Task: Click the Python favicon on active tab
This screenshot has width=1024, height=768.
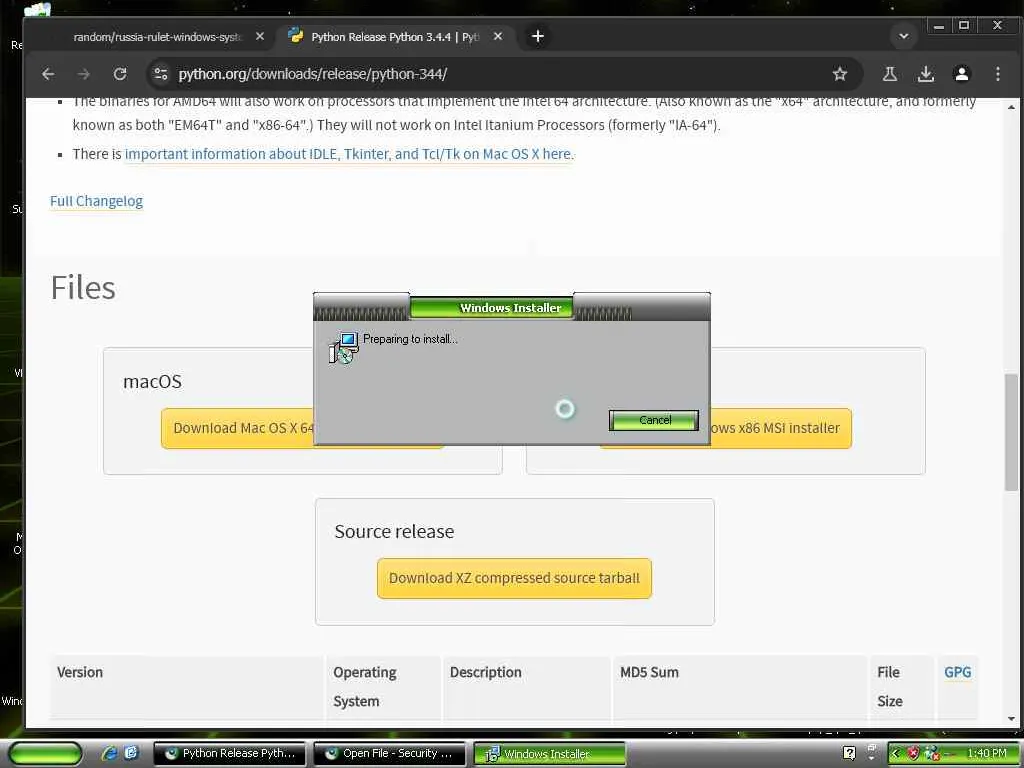Action: pos(295,35)
